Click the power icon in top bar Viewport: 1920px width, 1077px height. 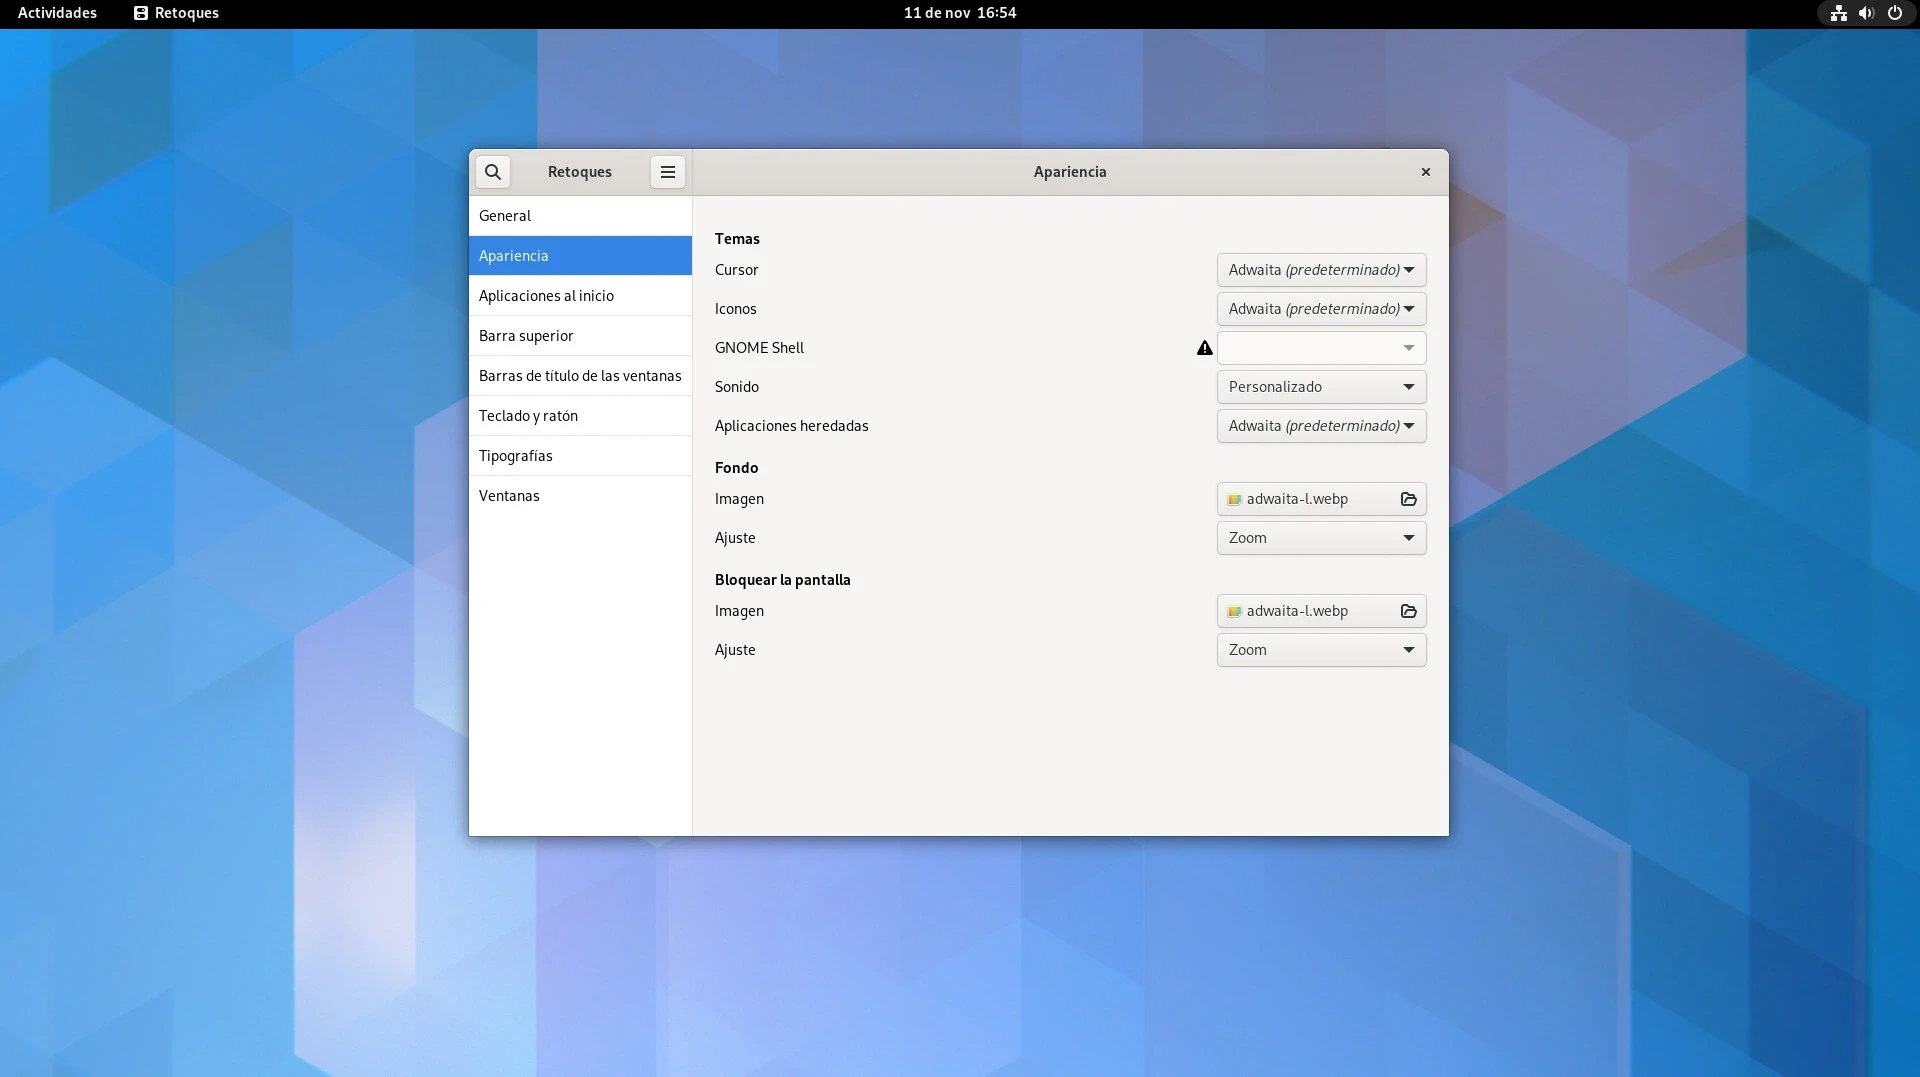pos(1894,13)
